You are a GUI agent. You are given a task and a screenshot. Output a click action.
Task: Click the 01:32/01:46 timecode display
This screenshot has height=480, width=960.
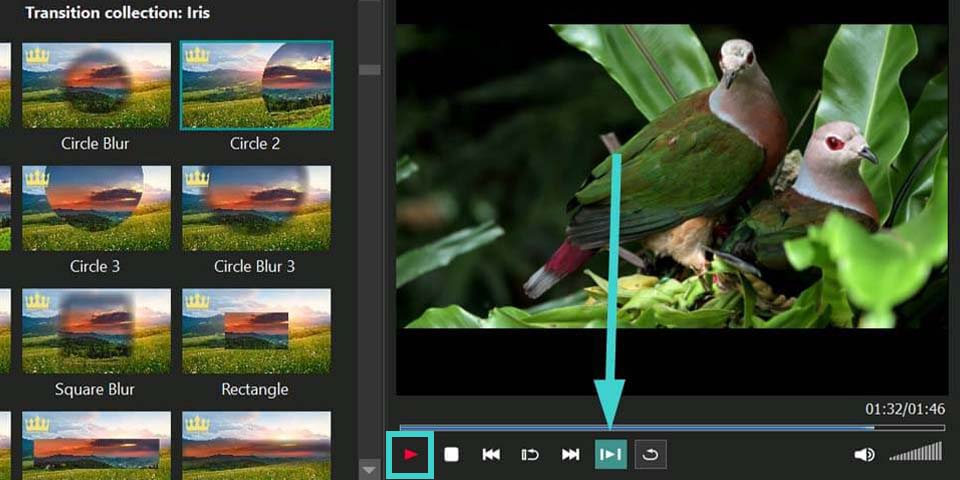[x=905, y=409]
